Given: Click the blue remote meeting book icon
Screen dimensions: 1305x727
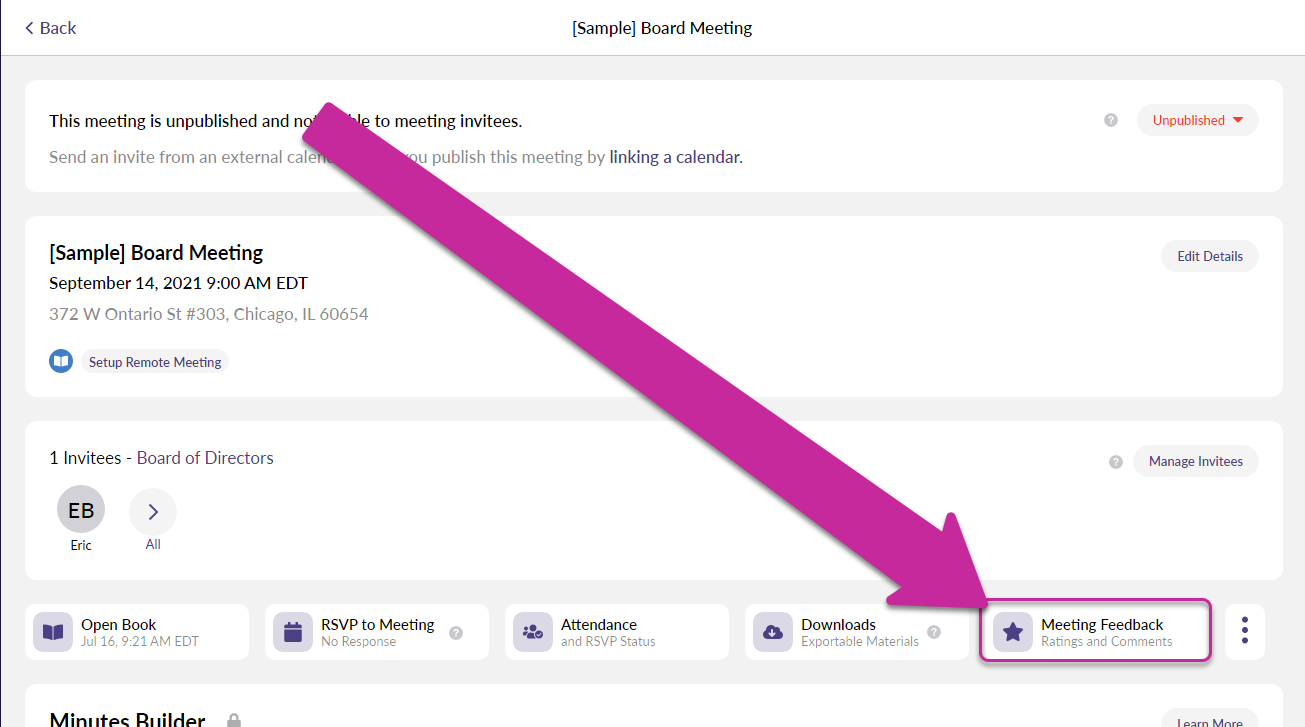Looking at the screenshot, I should (61, 361).
